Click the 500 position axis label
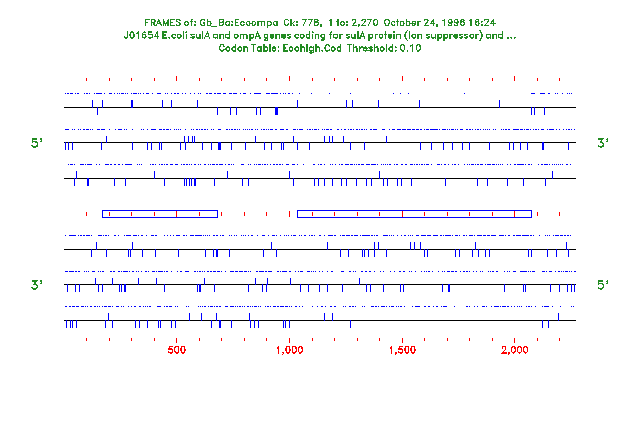The height and width of the screenshot is (428, 640). point(176,350)
